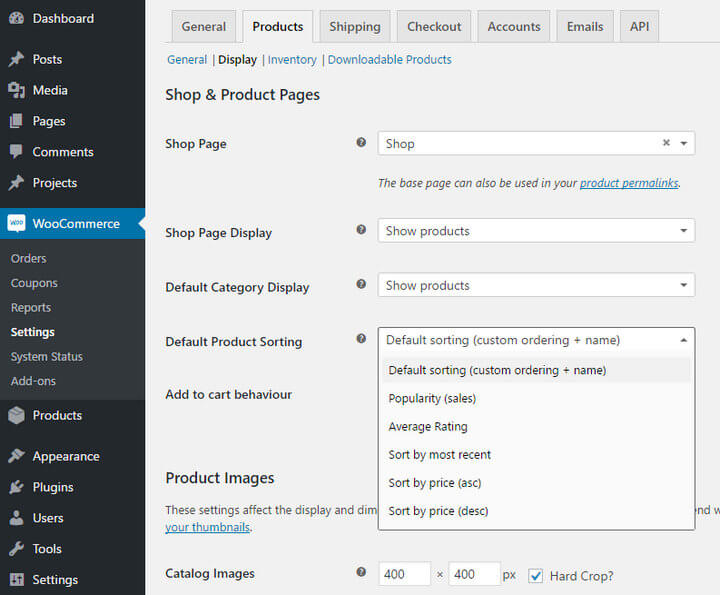Image resolution: width=720 pixels, height=595 pixels.
Task: Choose Average Rating sorting option
Action: tap(536, 427)
